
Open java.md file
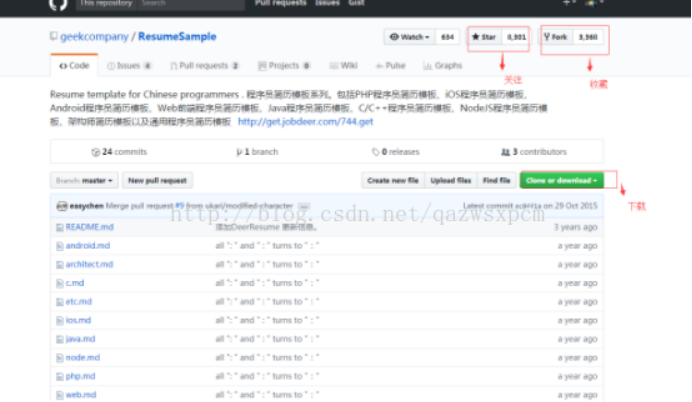[80, 339]
